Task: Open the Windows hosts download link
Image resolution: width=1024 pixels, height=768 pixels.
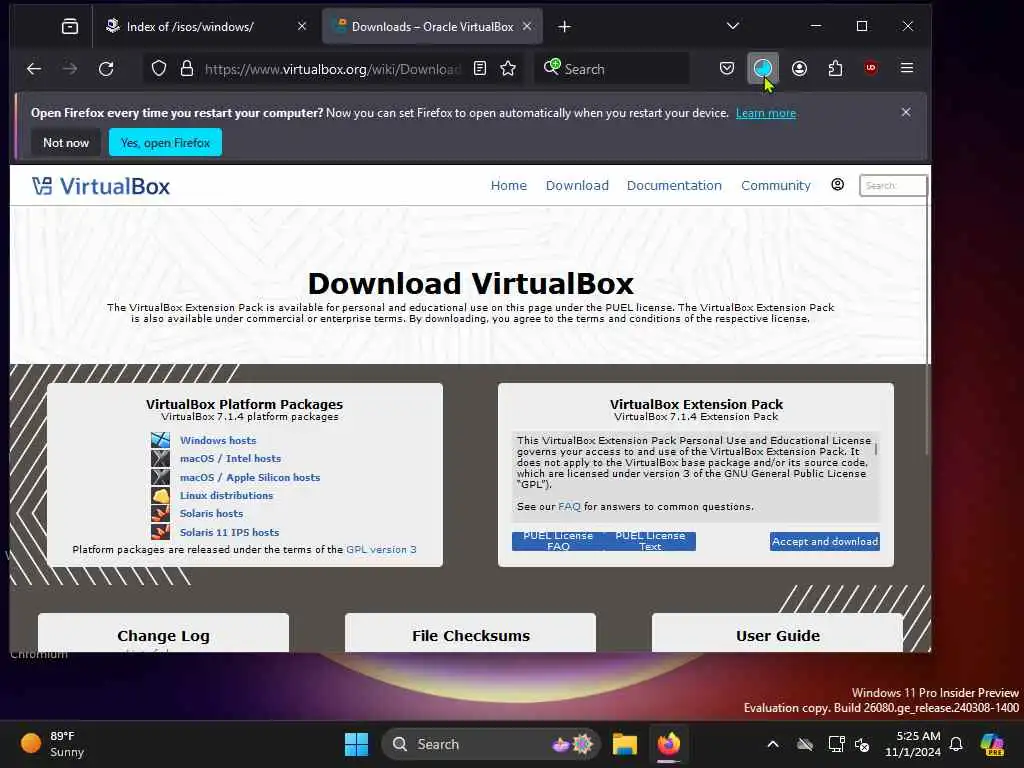Action: (x=218, y=440)
